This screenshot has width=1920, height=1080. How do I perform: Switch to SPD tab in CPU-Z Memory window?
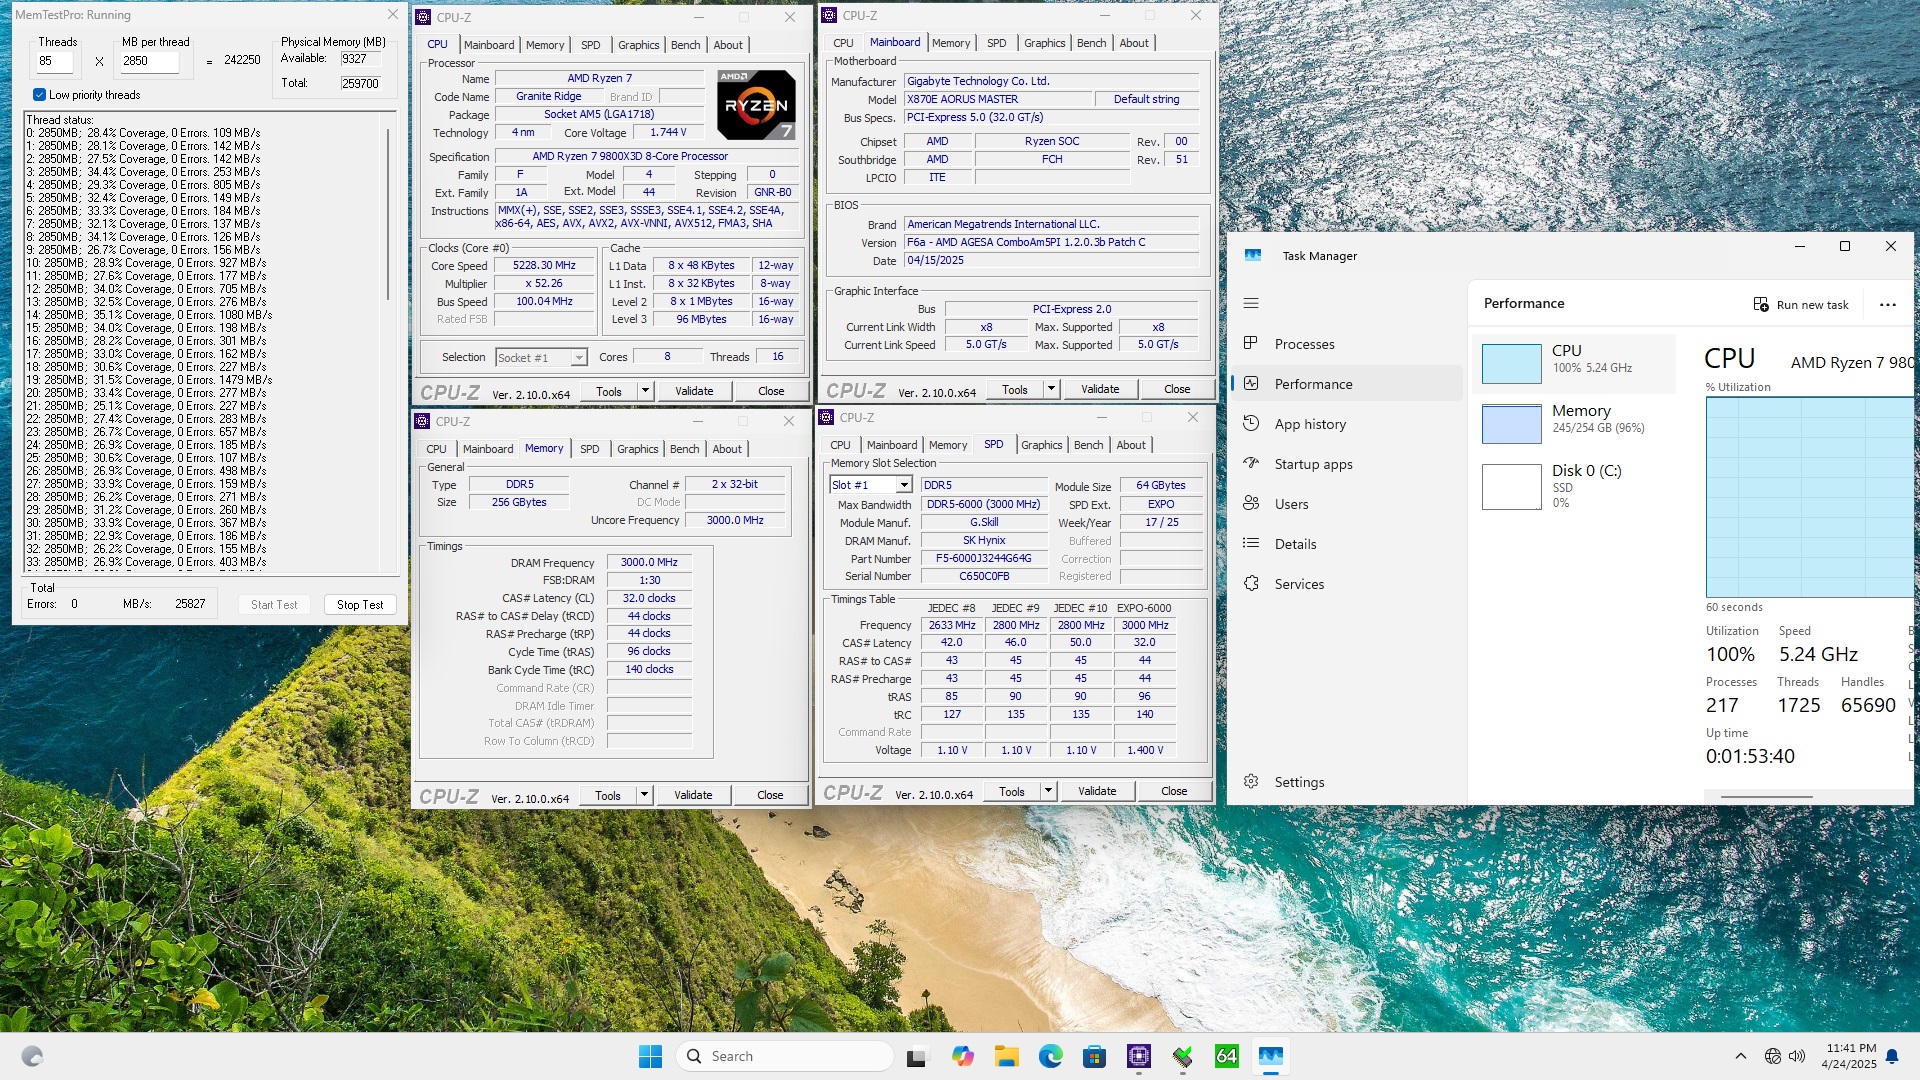[x=590, y=449]
